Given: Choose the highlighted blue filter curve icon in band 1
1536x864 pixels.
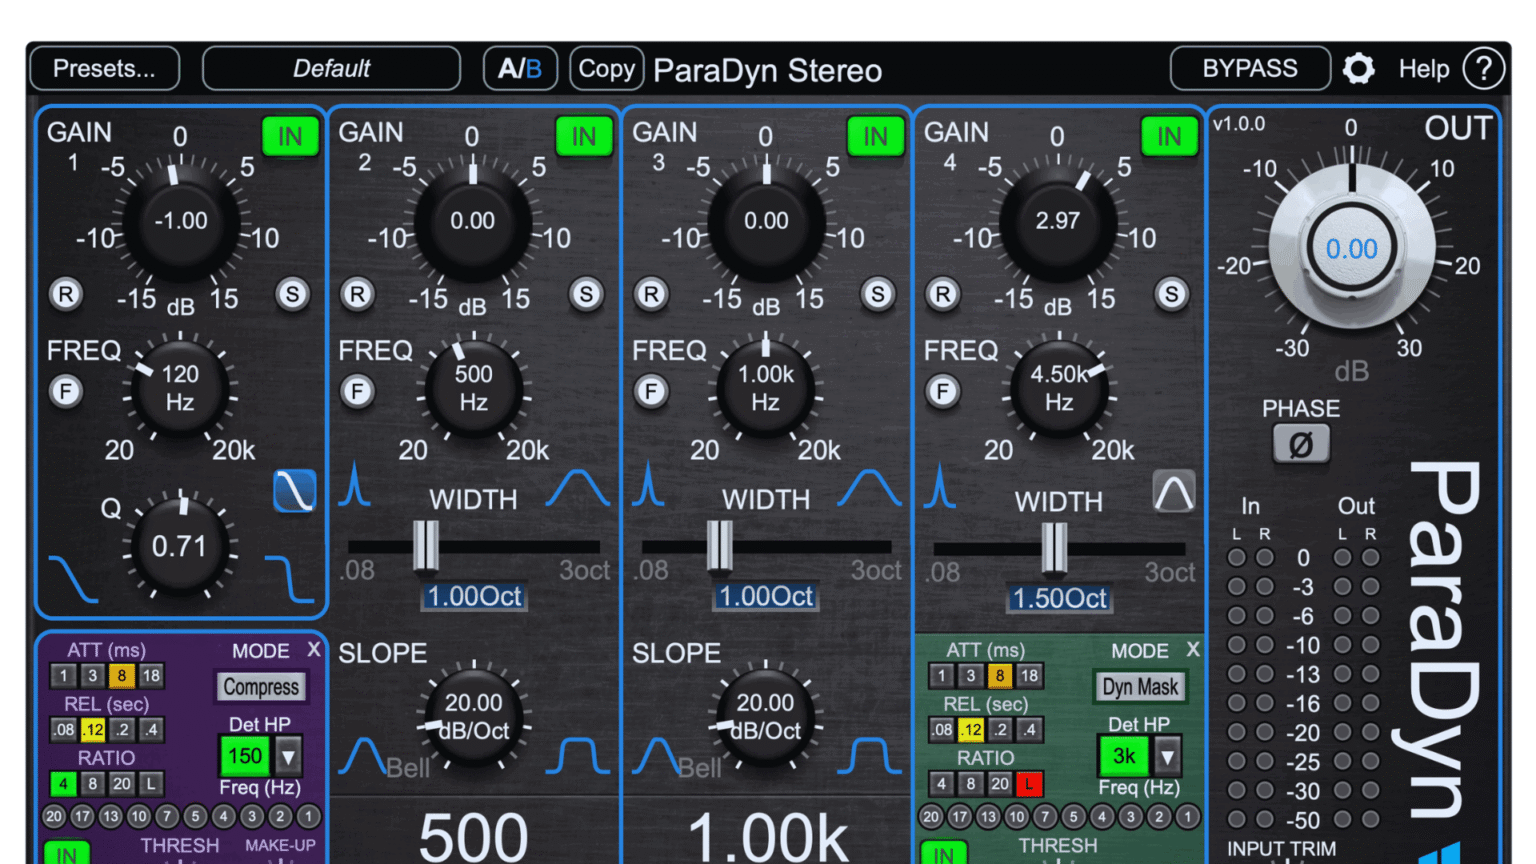Looking at the screenshot, I should point(295,490).
